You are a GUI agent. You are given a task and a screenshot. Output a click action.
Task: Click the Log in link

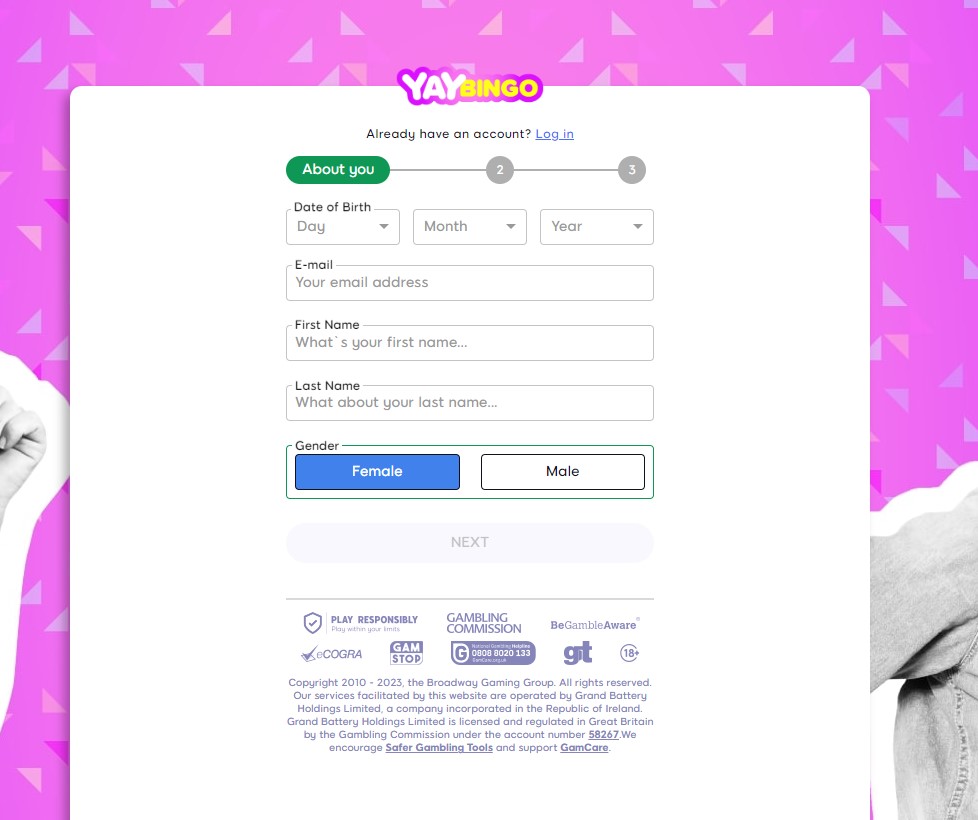pos(554,134)
